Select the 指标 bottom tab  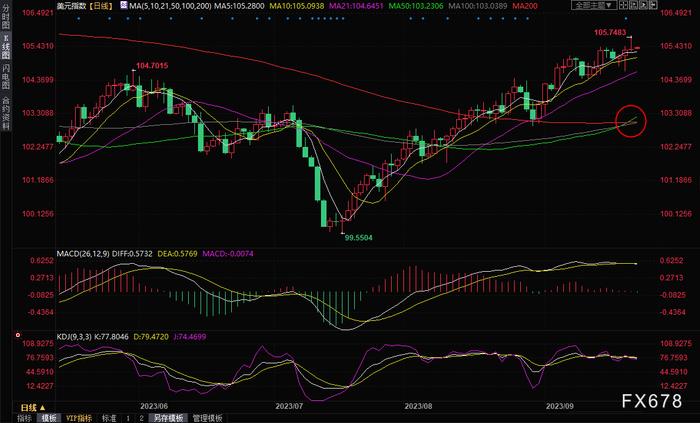[25, 418]
